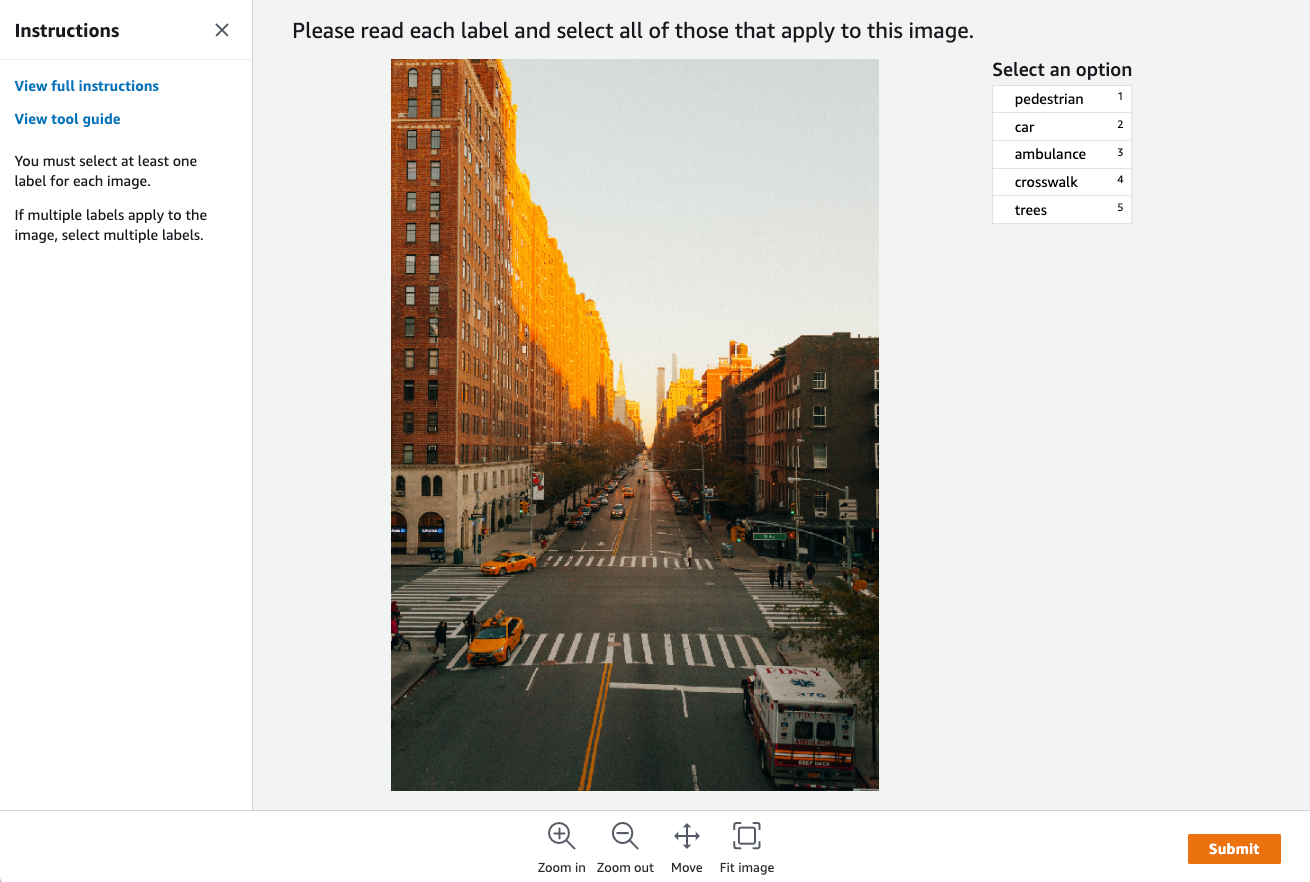The height and width of the screenshot is (882, 1310).
Task: Select the pedestrian label option
Action: (x=1061, y=99)
